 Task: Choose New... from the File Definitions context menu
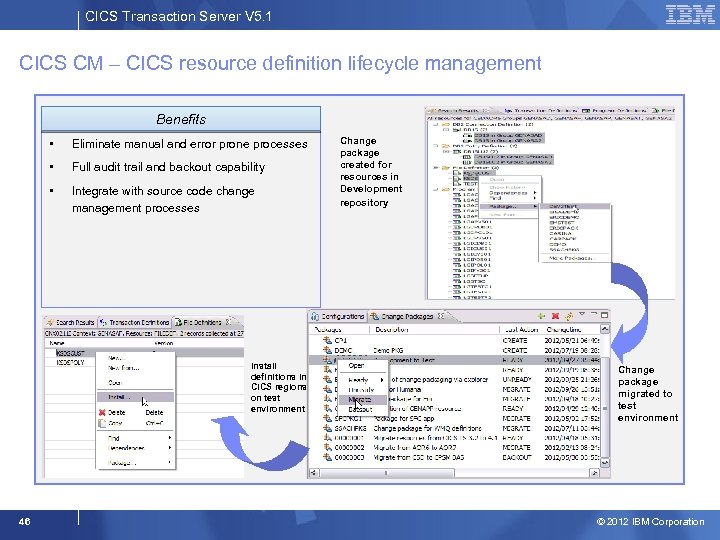coord(135,358)
